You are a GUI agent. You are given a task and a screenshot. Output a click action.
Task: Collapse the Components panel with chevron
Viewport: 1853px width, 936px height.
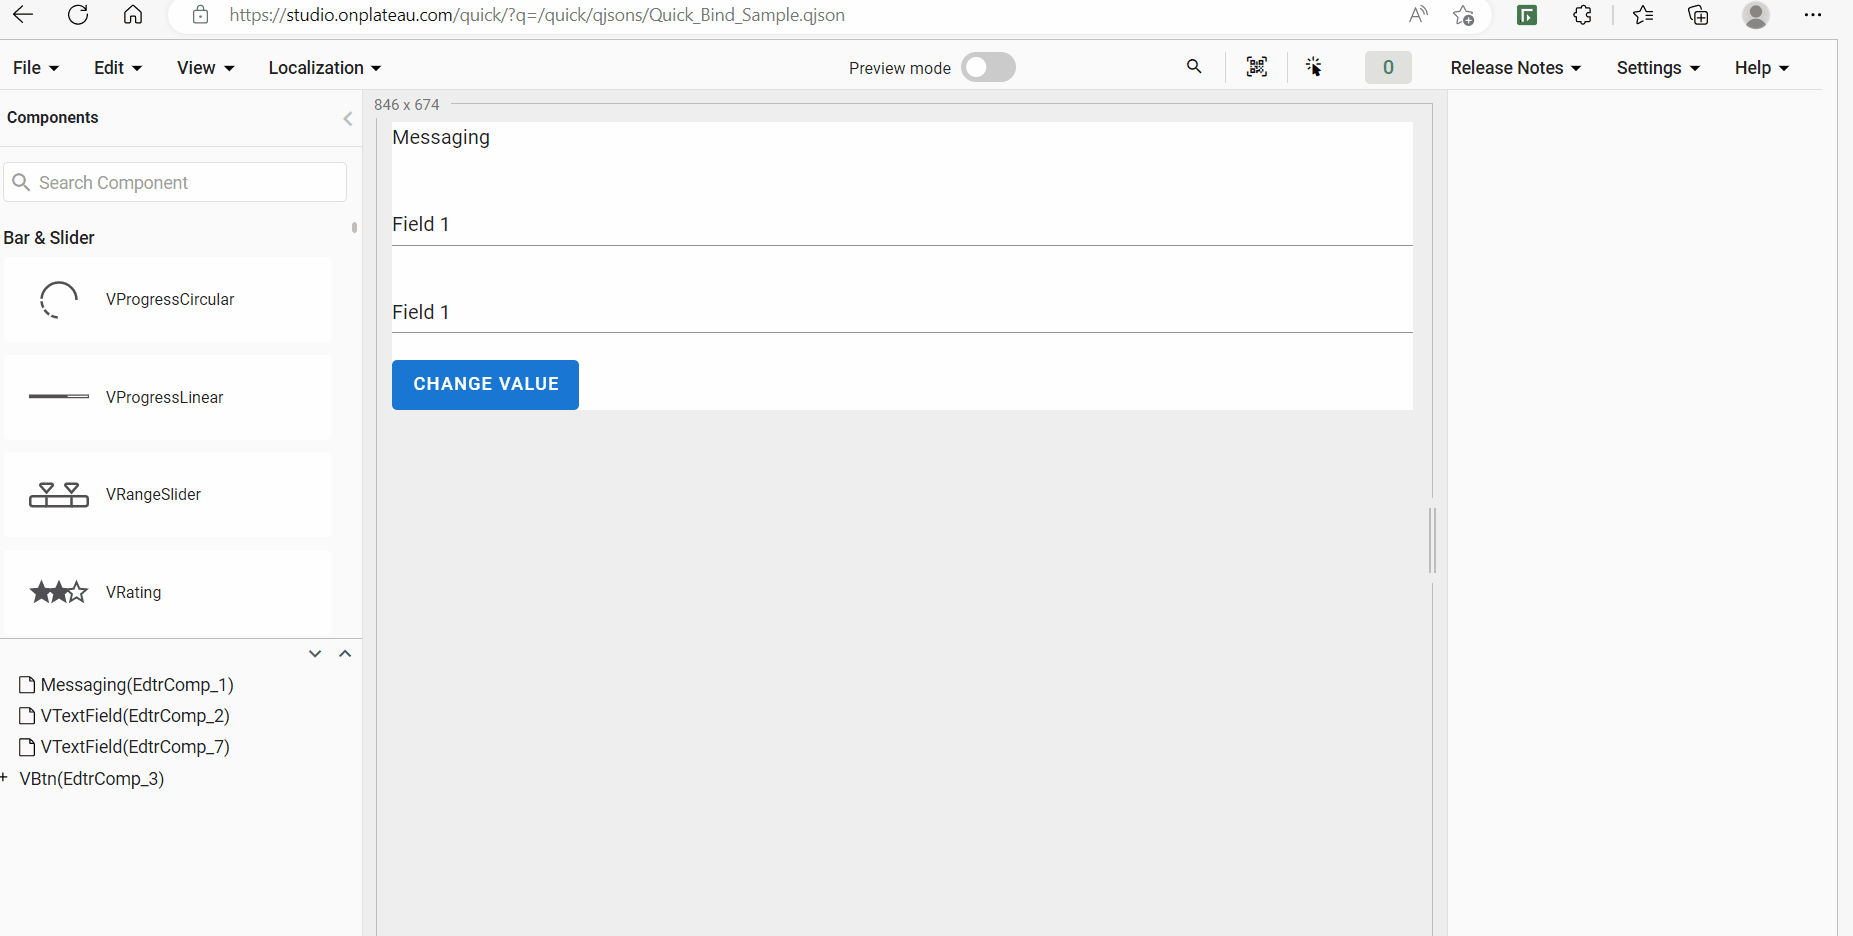[x=348, y=119]
